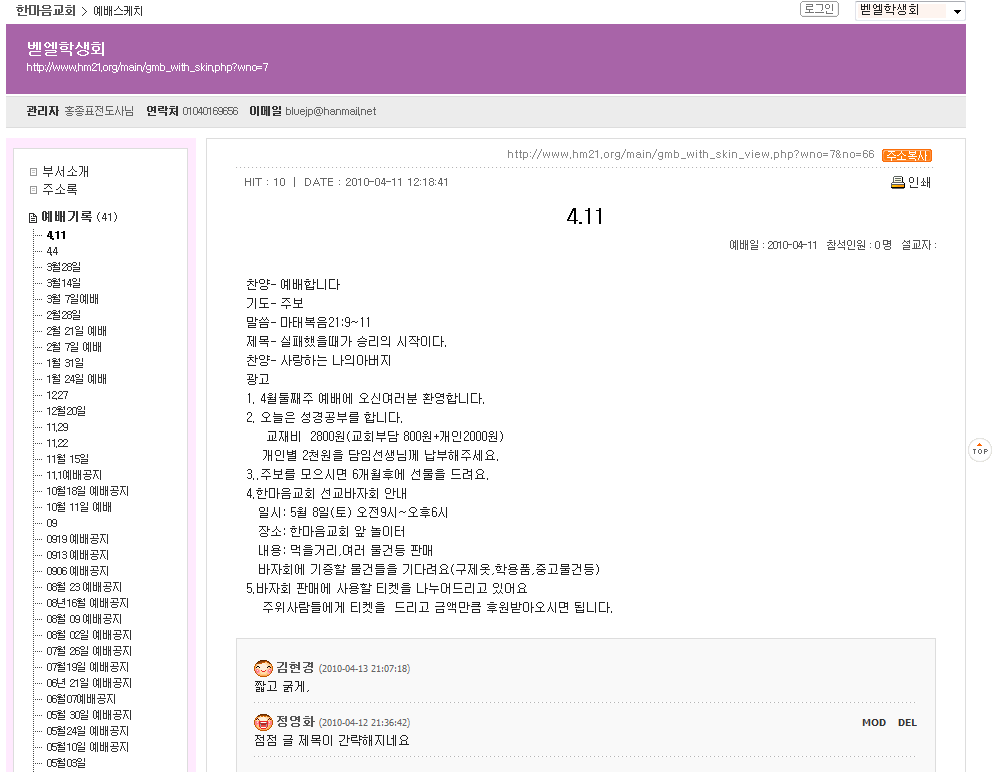The height and width of the screenshot is (772, 1000).
Task: Click the printer icon next to 인쇄
Action: tap(897, 182)
